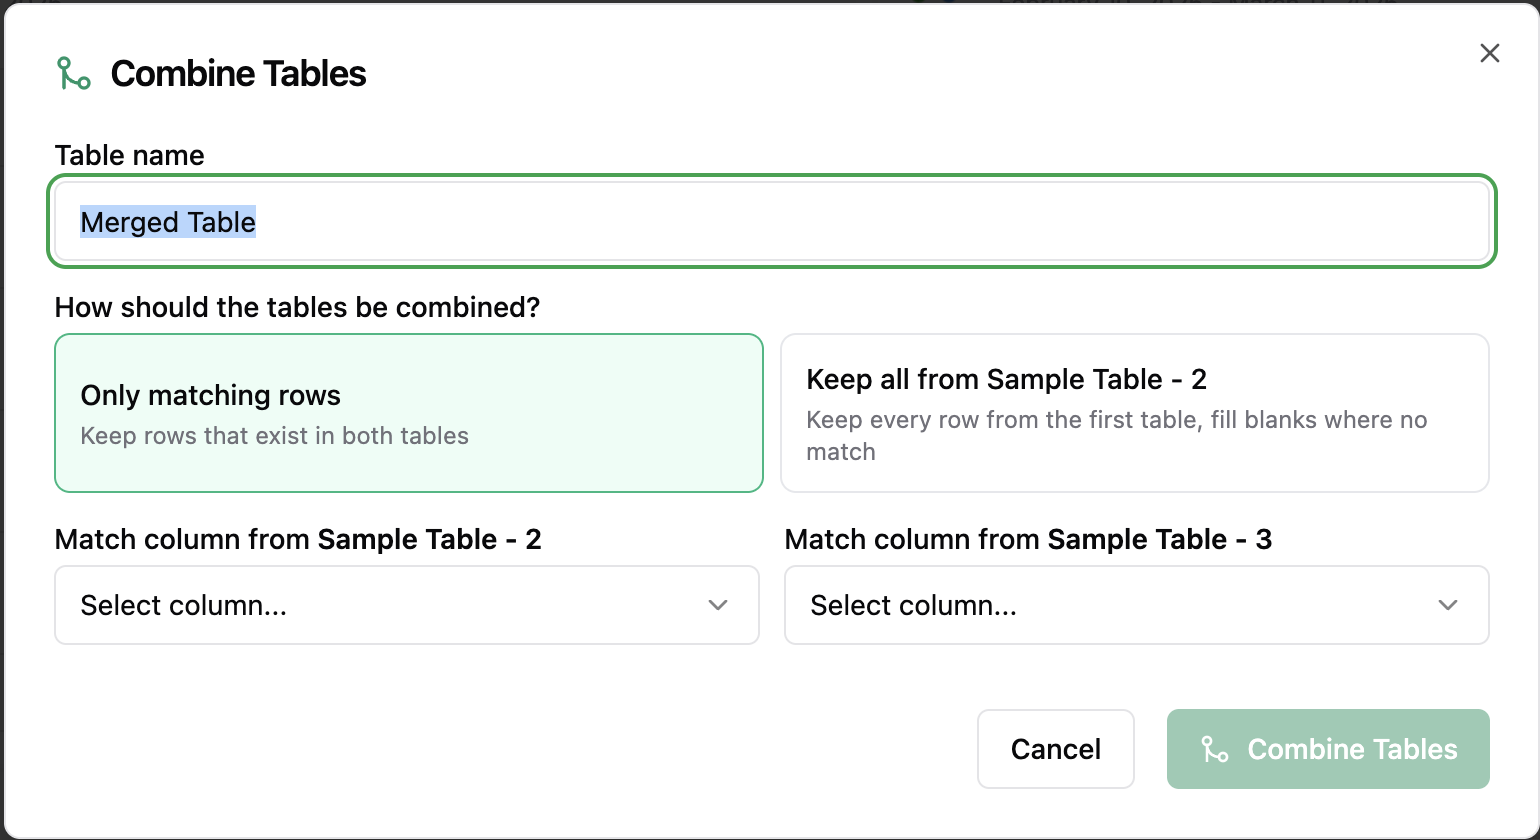This screenshot has width=1540, height=840.
Task: Select the "Only matching rows" option
Action: point(408,412)
